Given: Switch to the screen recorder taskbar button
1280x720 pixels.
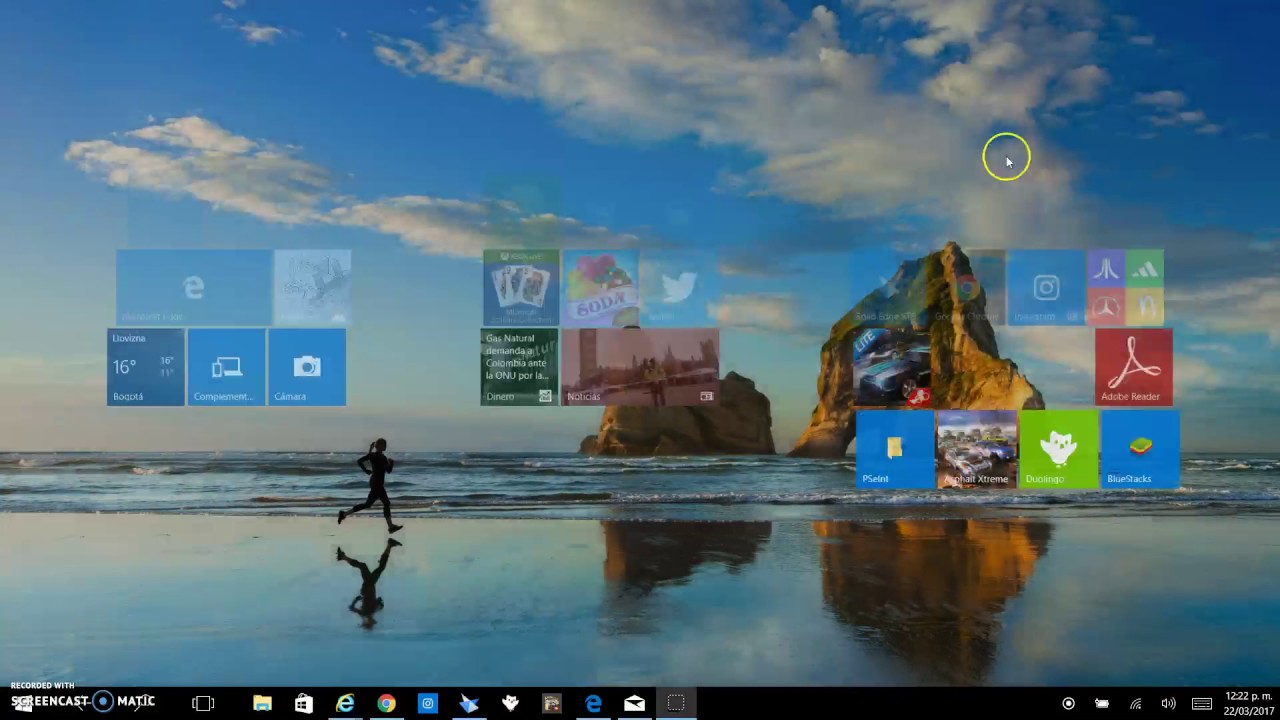Looking at the screenshot, I should tap(676, 703).
